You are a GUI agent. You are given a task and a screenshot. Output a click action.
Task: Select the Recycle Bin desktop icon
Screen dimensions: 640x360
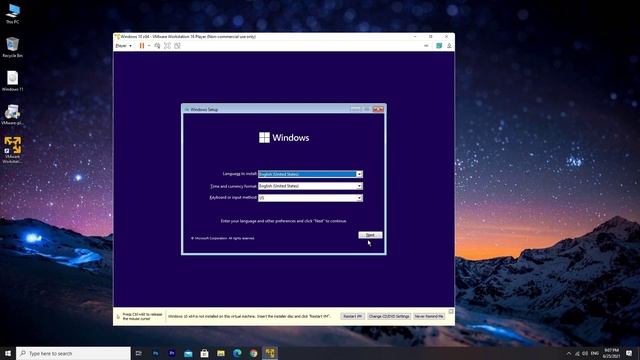click(12, 47)
